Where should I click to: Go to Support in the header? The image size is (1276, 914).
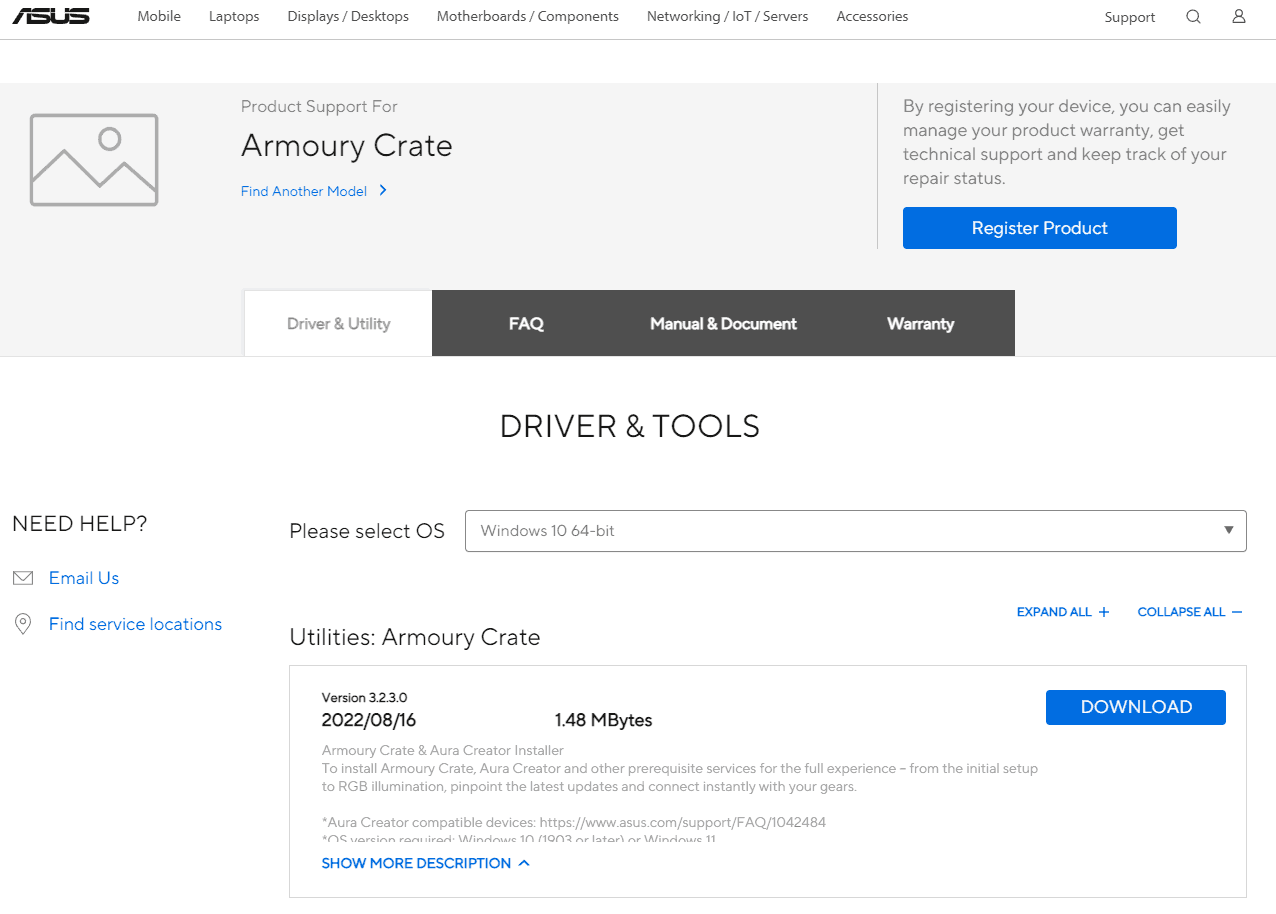(1130, 17)
